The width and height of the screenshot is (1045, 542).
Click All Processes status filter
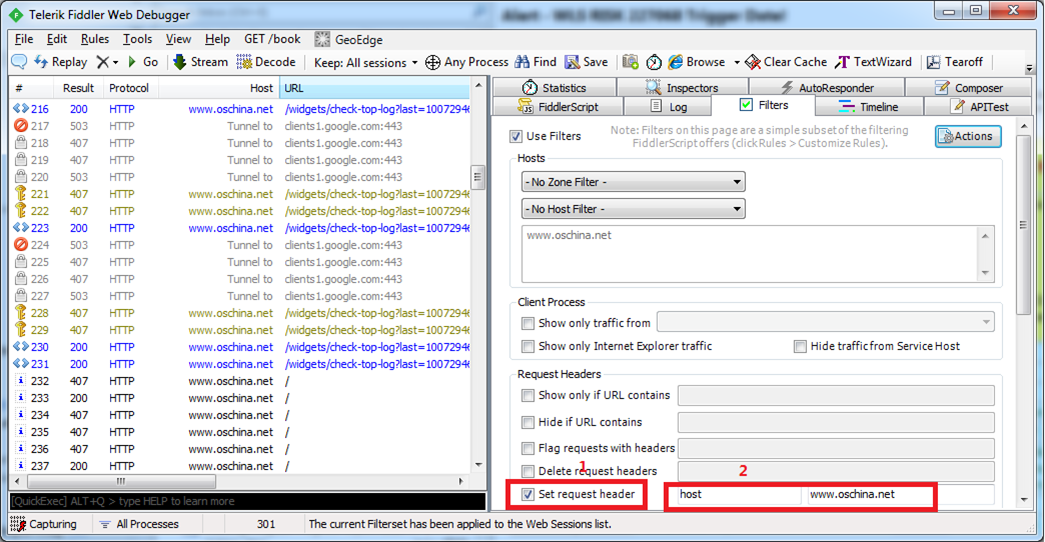coord(139,524)
